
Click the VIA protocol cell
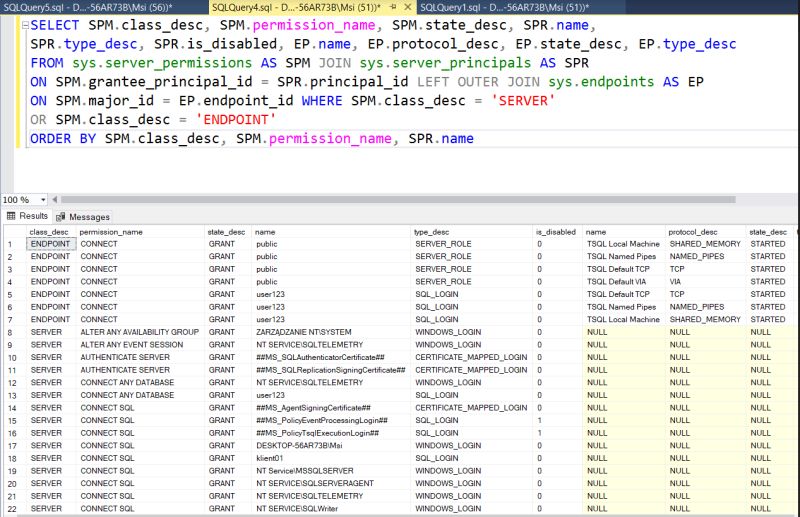pyautogui.click(x=705, y=282)
